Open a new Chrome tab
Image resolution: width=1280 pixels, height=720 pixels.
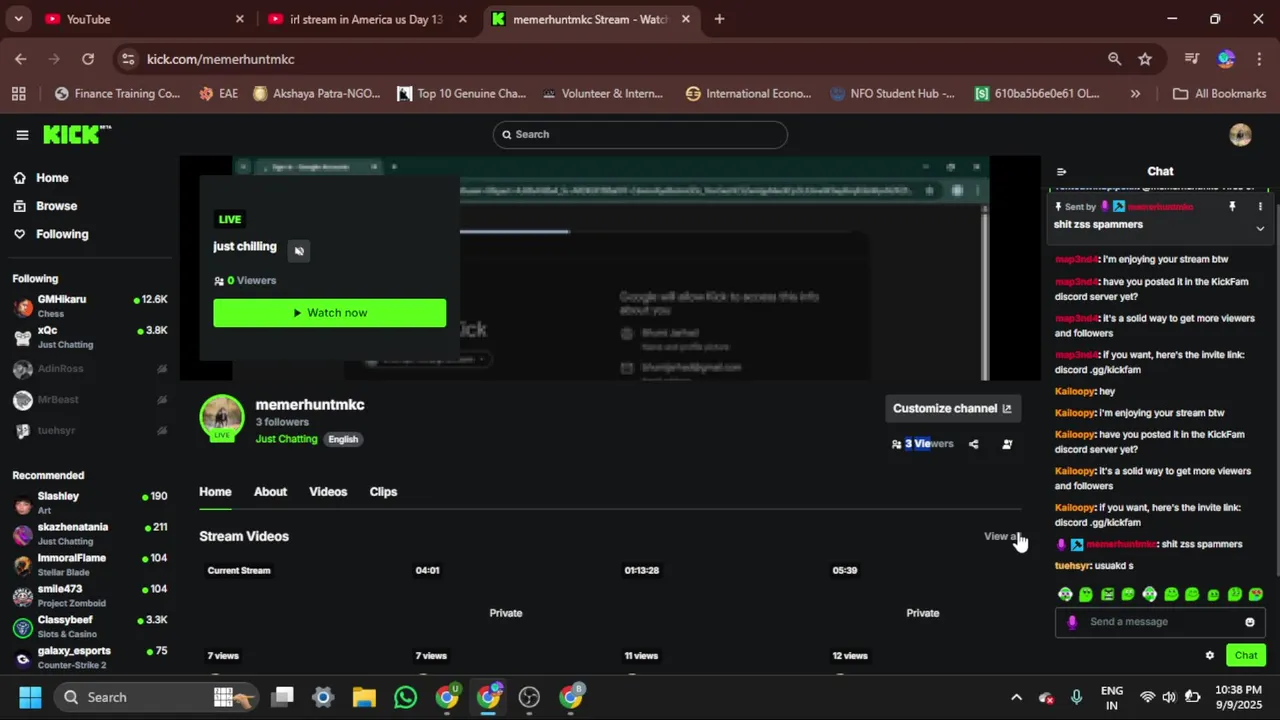point(719,19)
